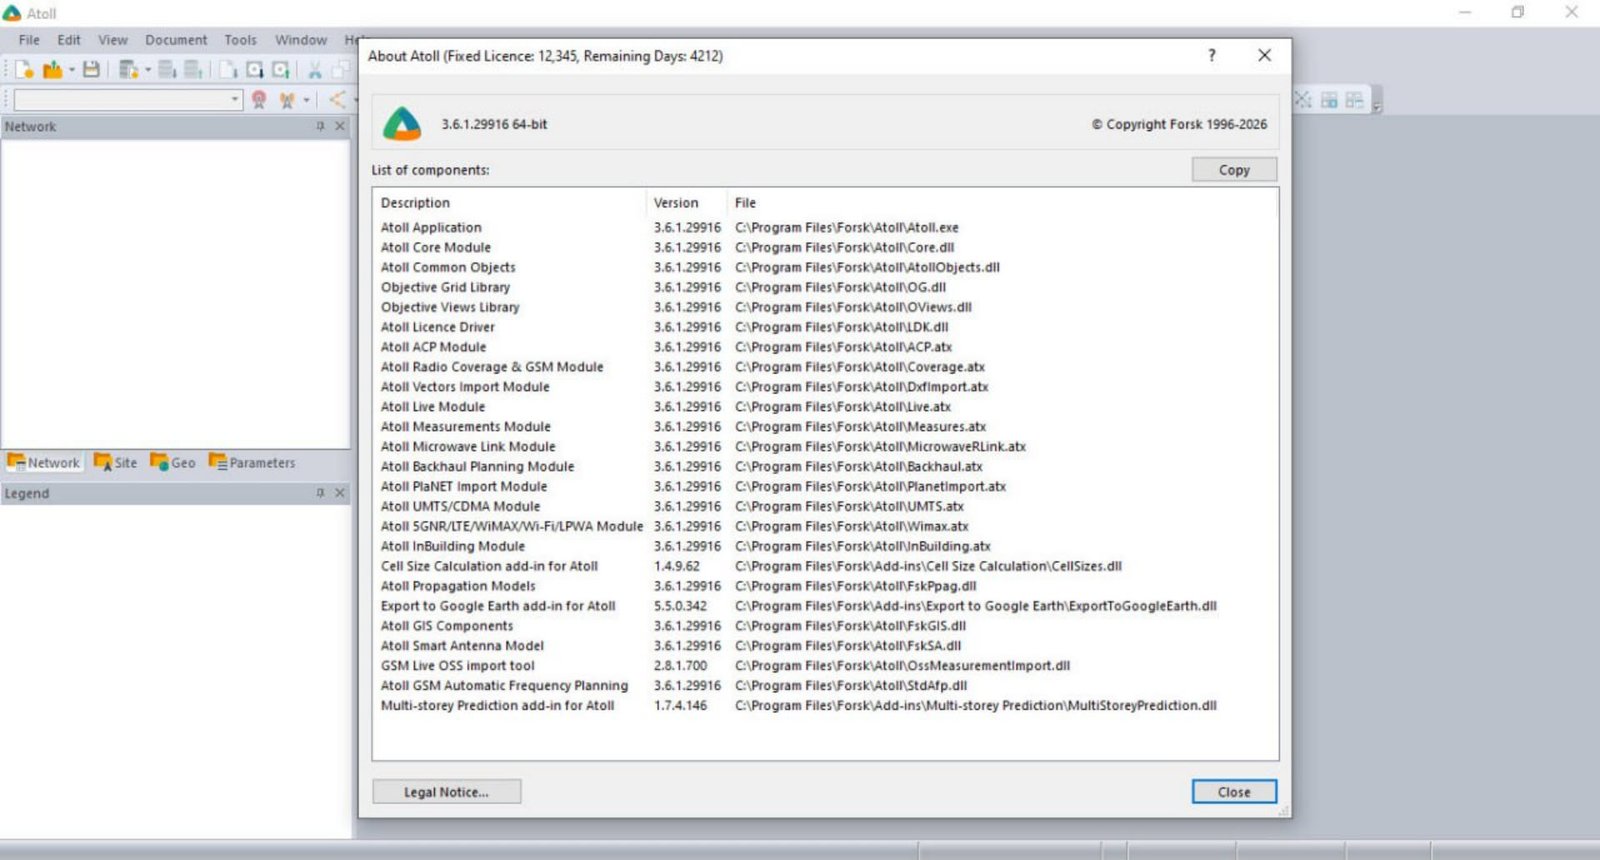Switch to the Parameters tab
The image size is (1600, 860).
pos(252,462)
